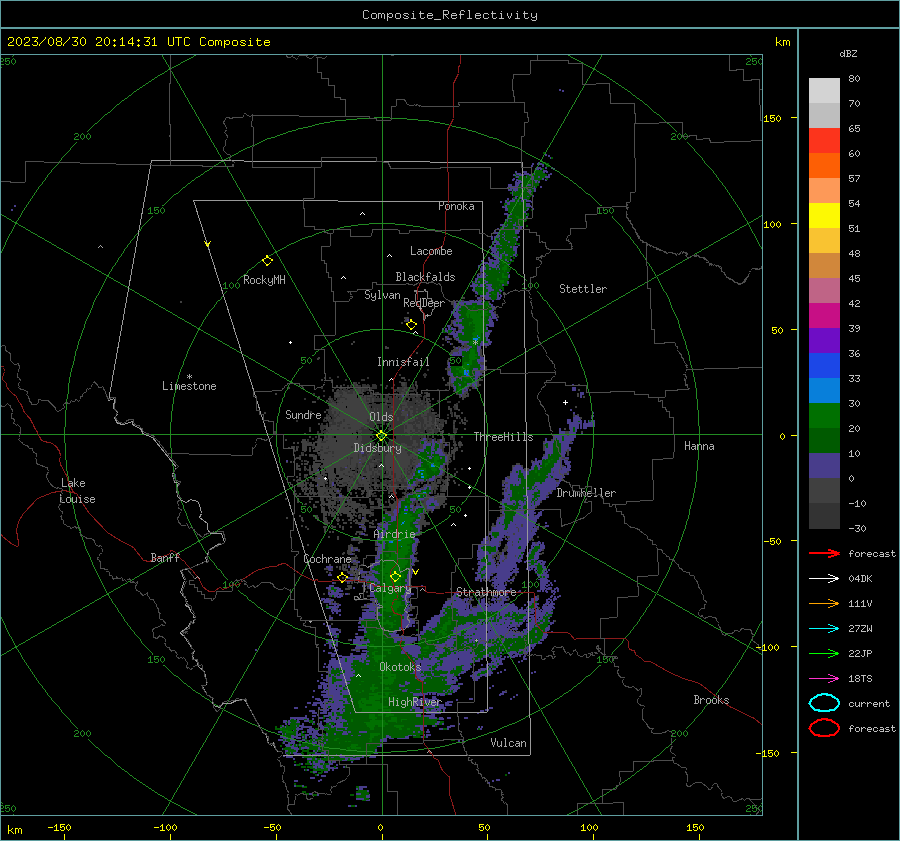The height and width of the screenshot is (841, 900).
Task: Click the yellow diamond radar marker at Olds
Action: 381,436
